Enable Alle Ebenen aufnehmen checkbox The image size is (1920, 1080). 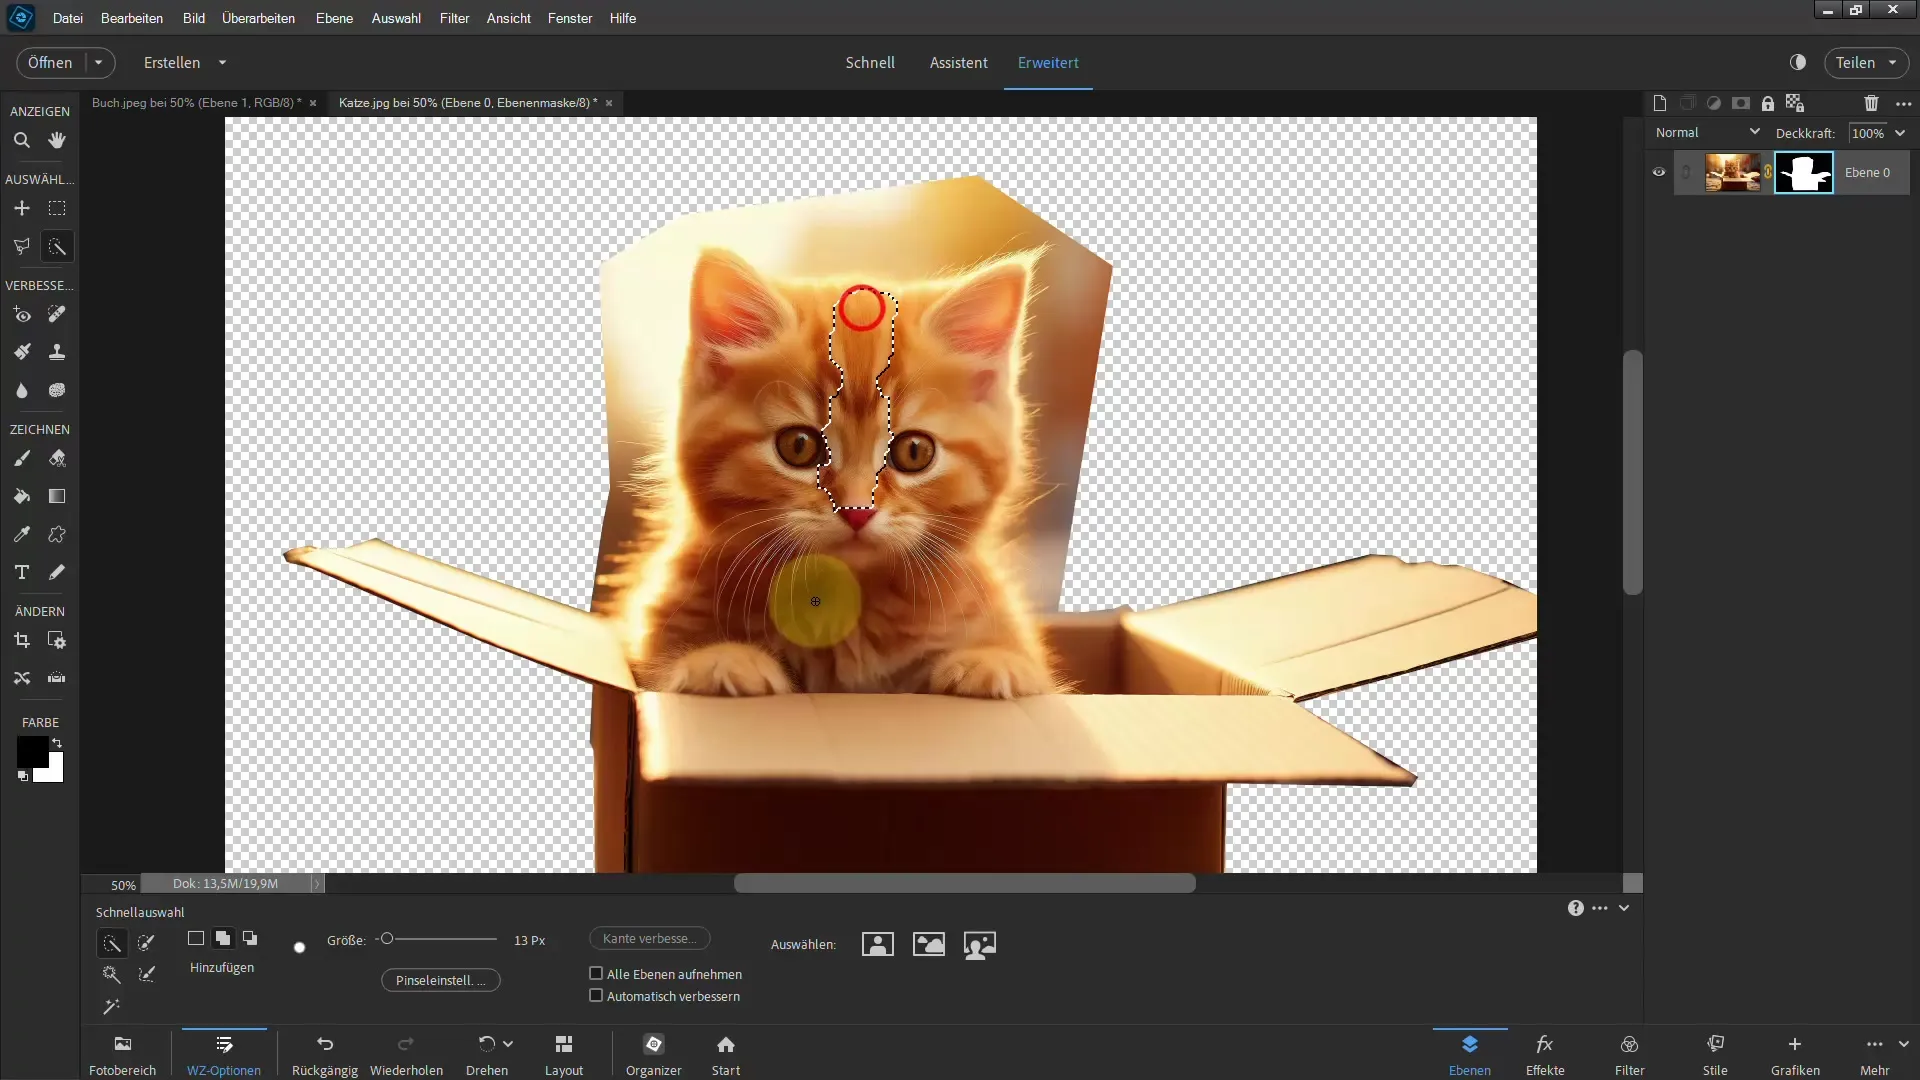[x=595, y=973]
